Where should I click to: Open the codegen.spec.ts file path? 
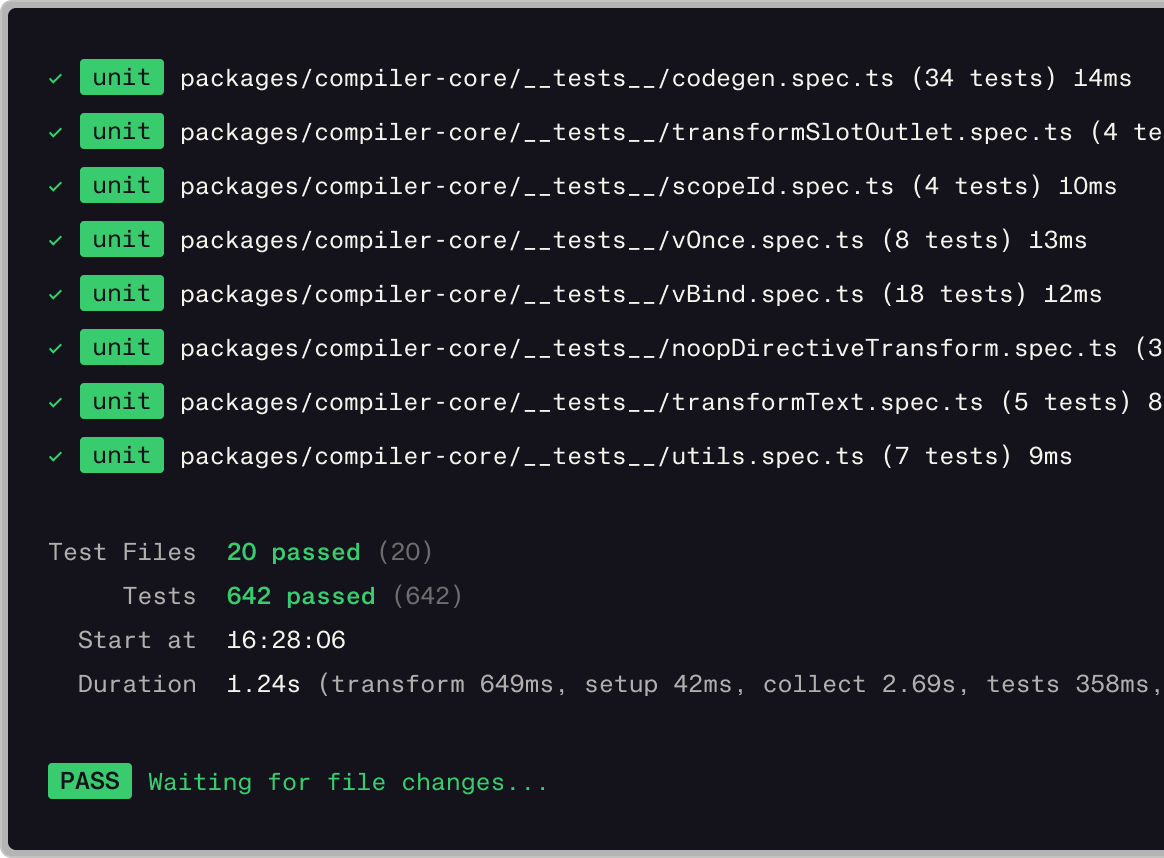click(x=537, y=79)
